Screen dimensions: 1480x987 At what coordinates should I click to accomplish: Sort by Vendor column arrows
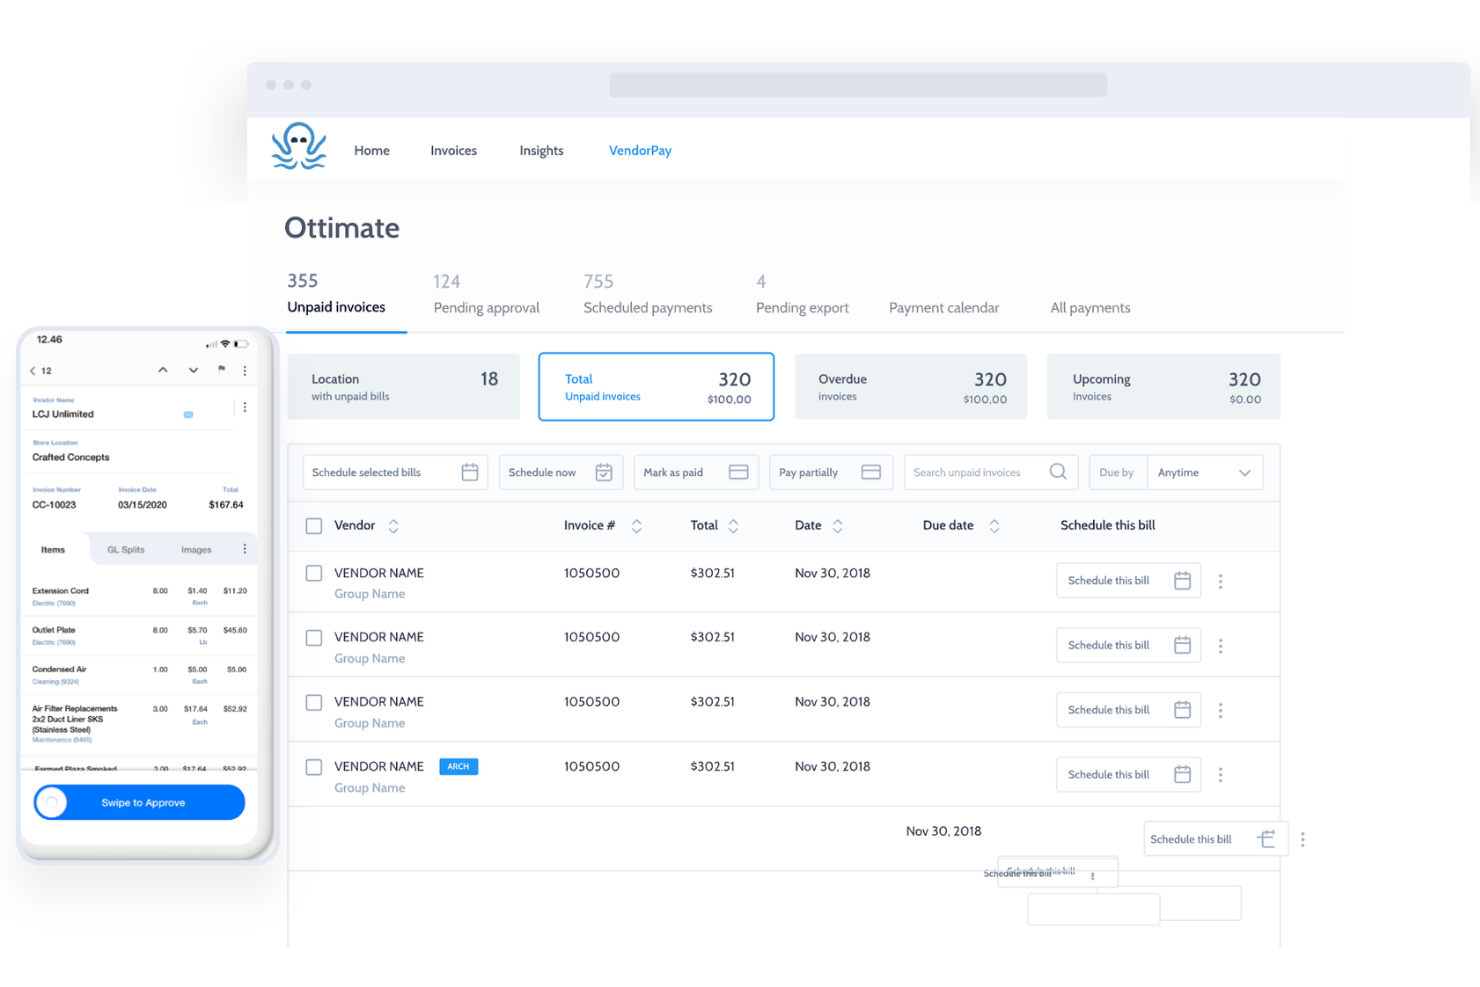point(393,526)
